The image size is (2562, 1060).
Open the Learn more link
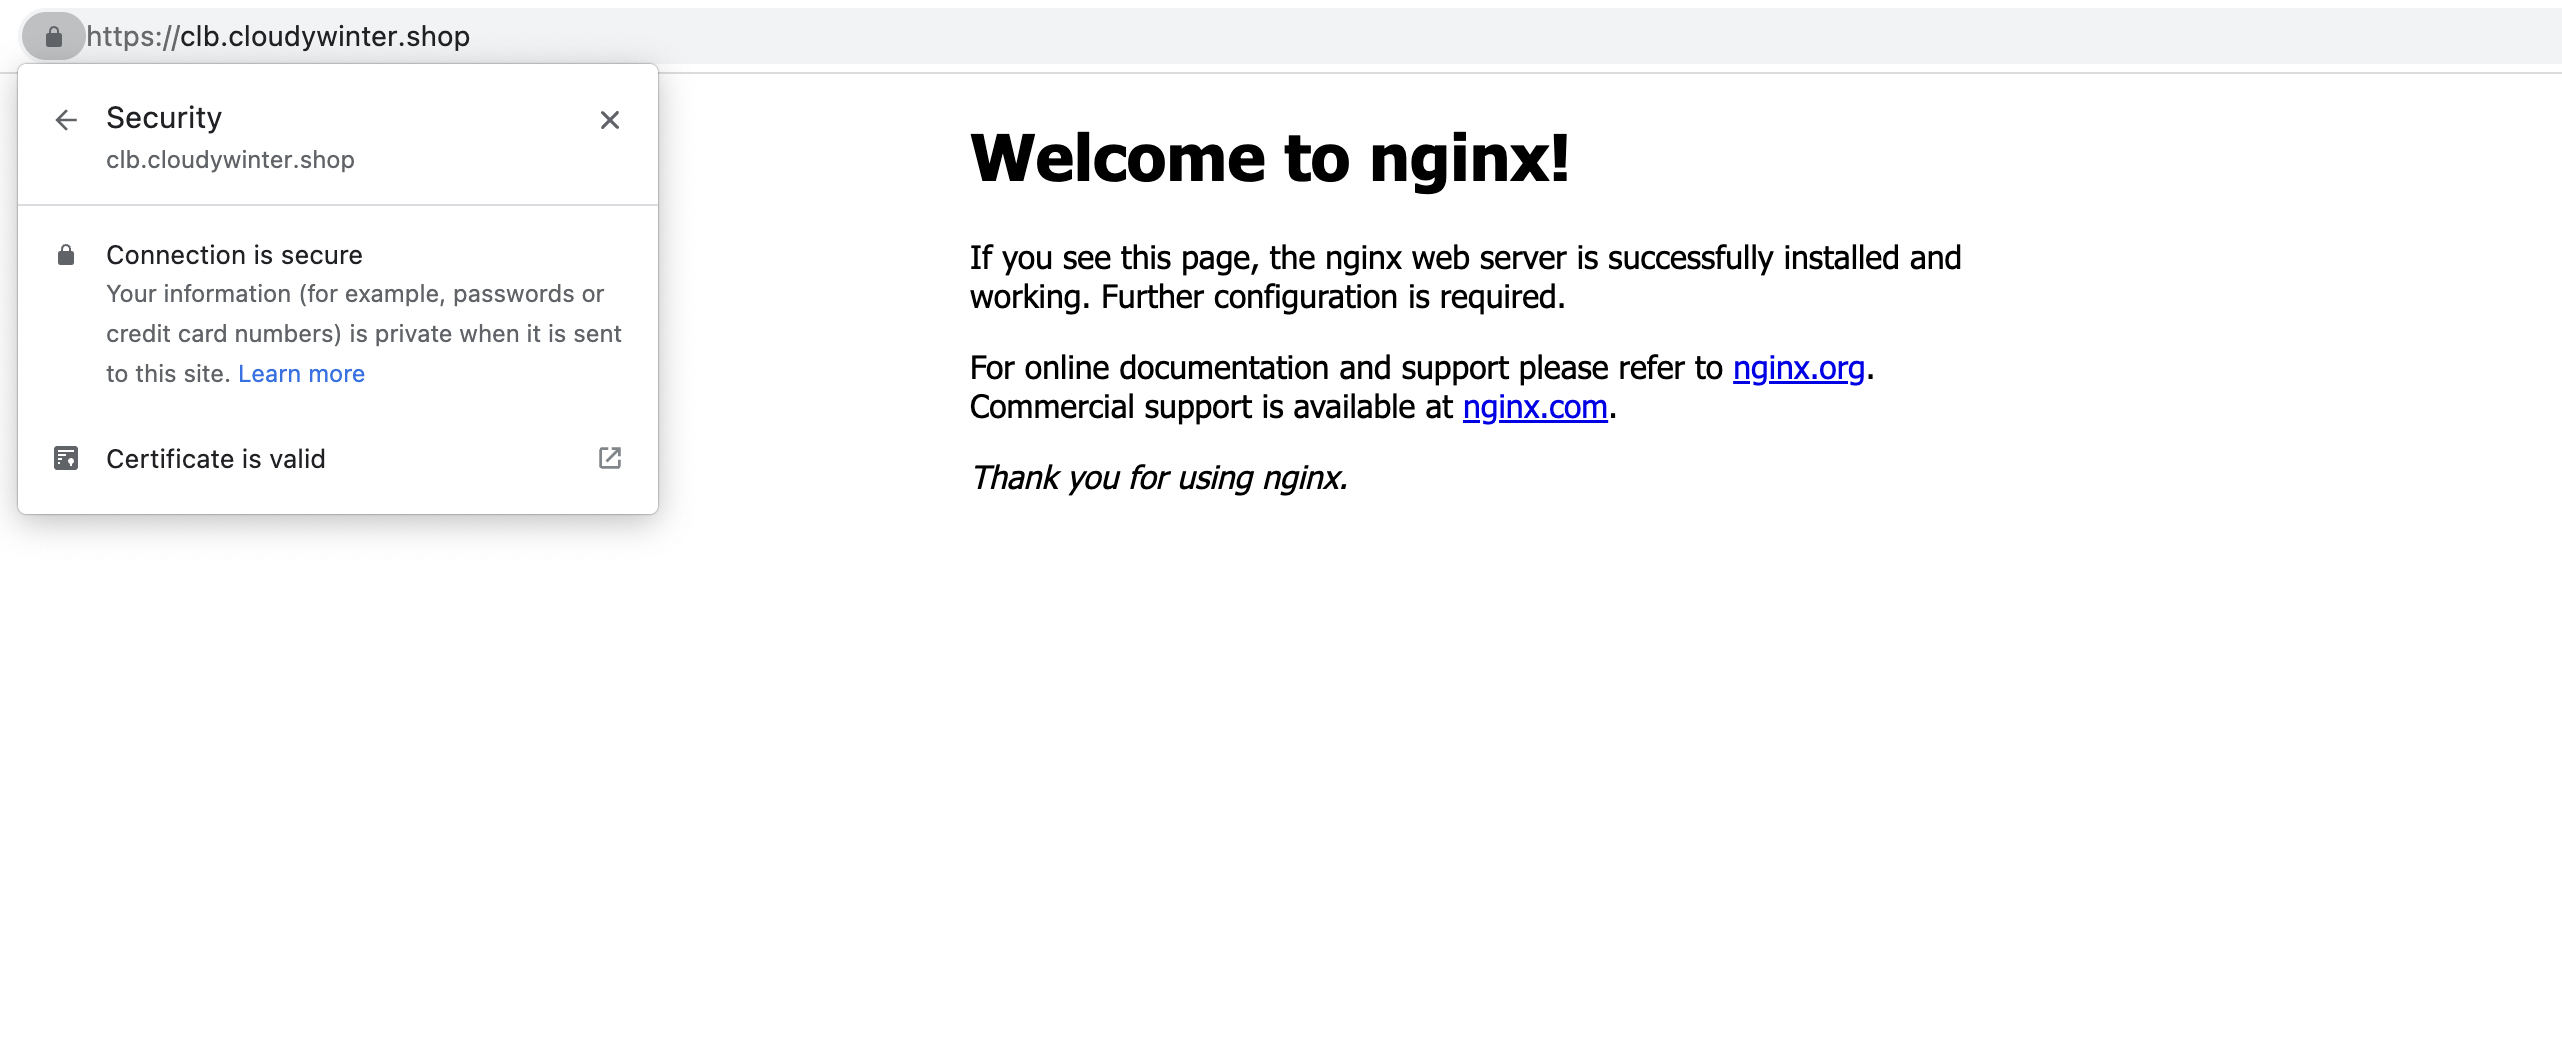pyautogui.click(x=301, y=374)
